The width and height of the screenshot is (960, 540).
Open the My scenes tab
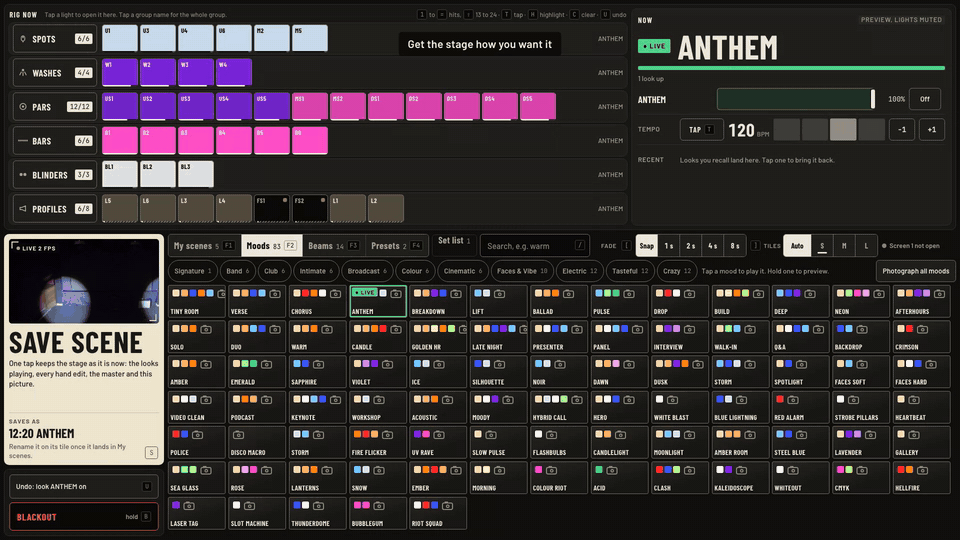pyautogui.click(x=204, y=246)
